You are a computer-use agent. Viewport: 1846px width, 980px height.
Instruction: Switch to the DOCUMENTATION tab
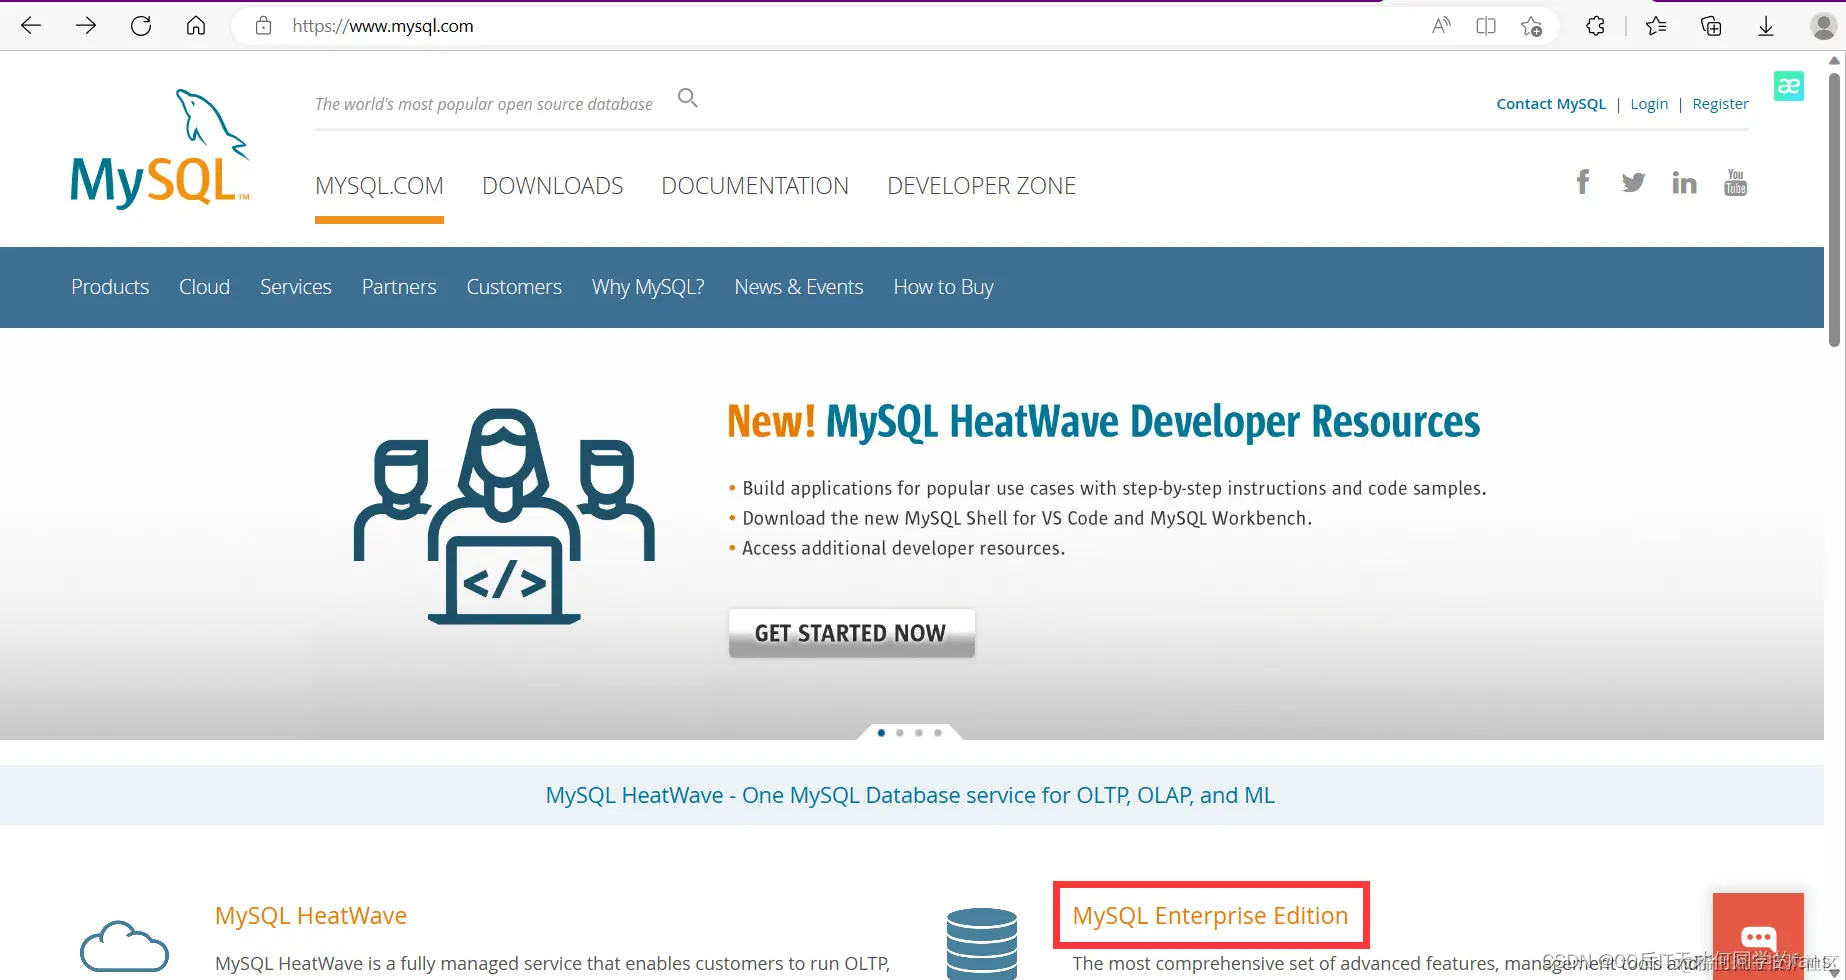coord(755,186)
